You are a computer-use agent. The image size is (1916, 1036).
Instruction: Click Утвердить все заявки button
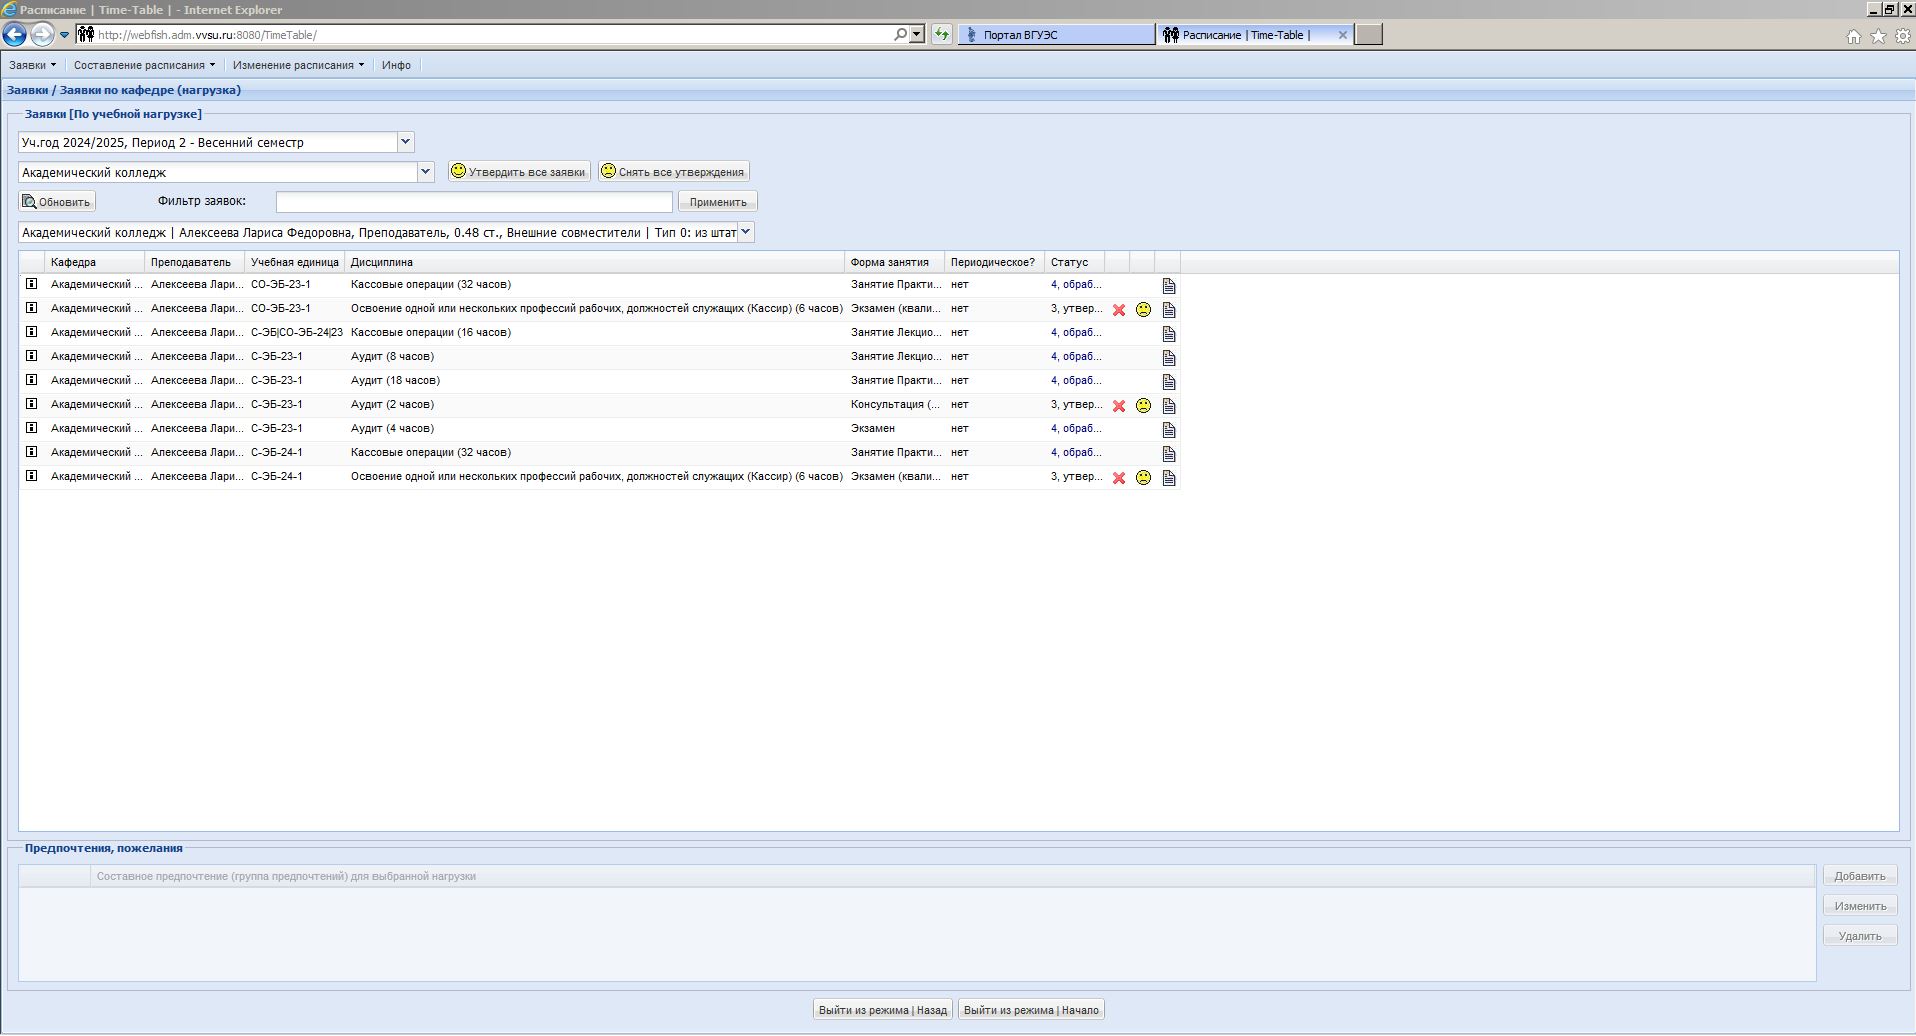tap(519, 172)
